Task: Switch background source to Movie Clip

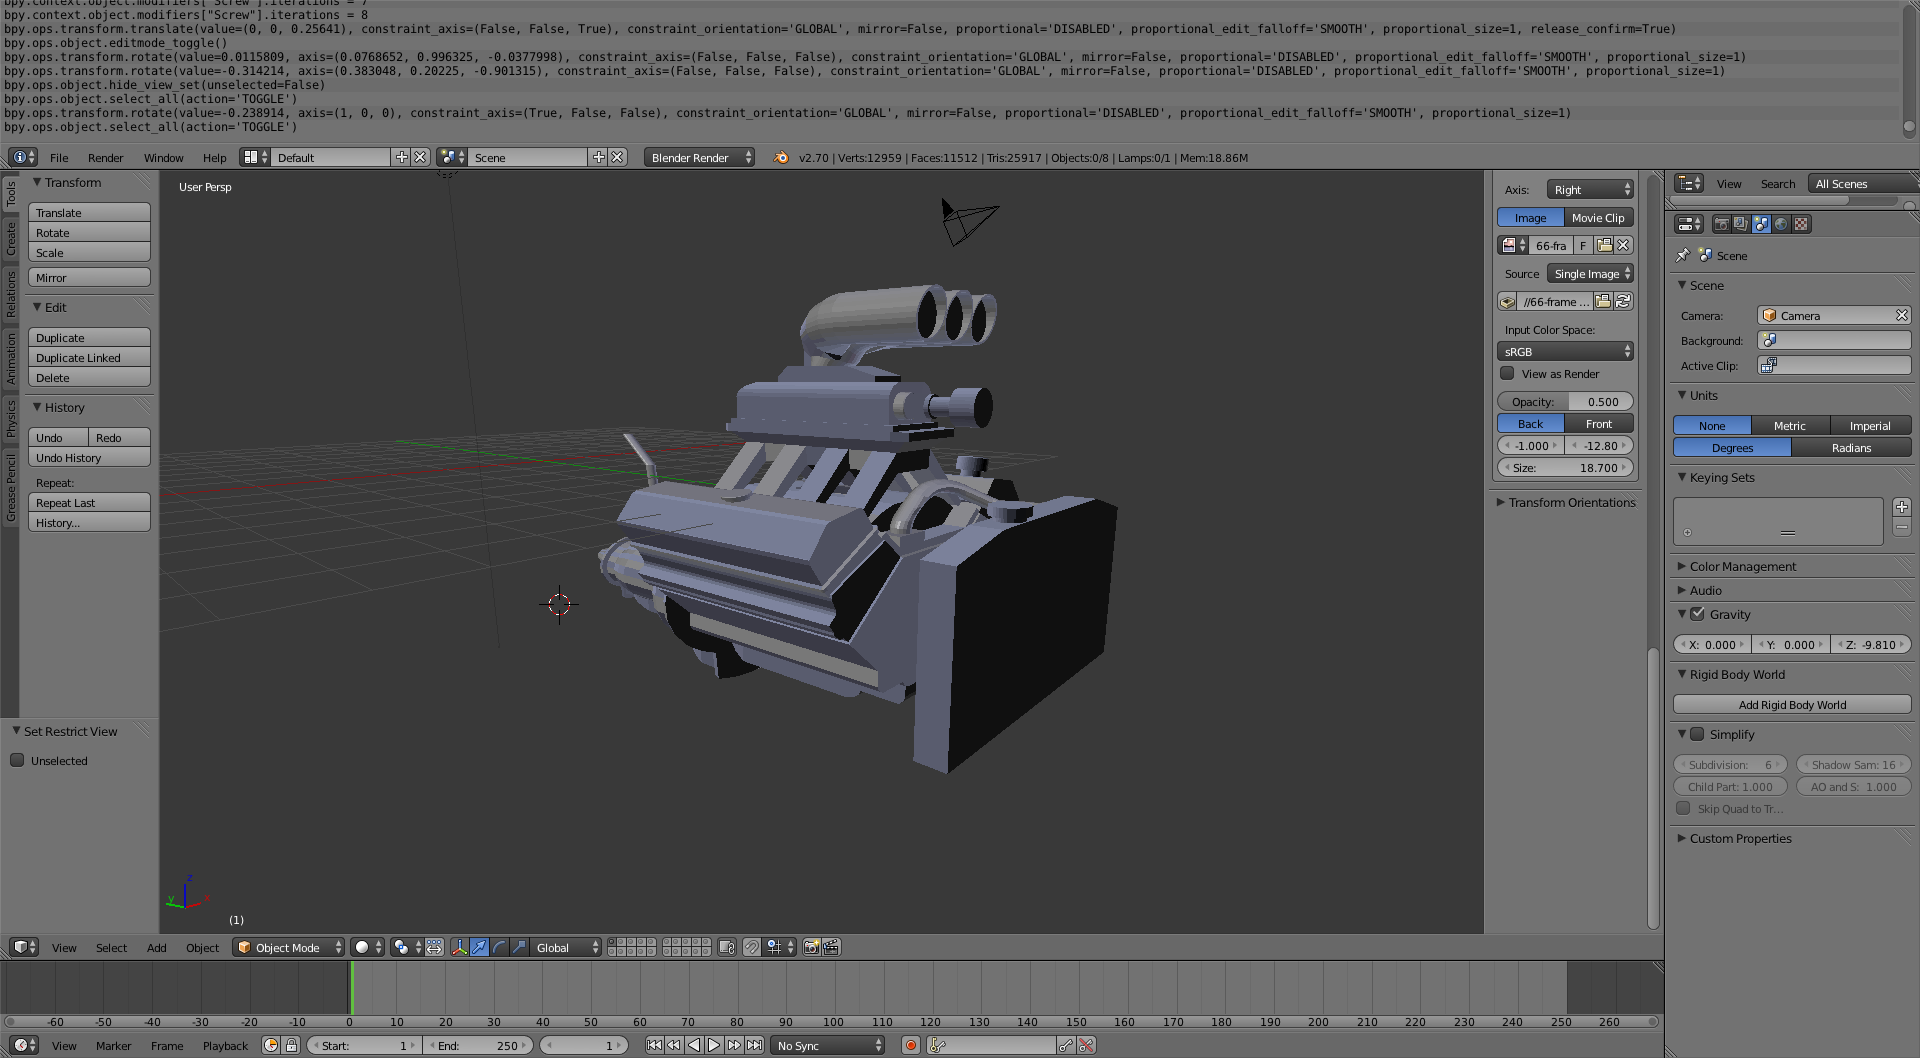Action: pyautogui.click(x=1598, y=217)
